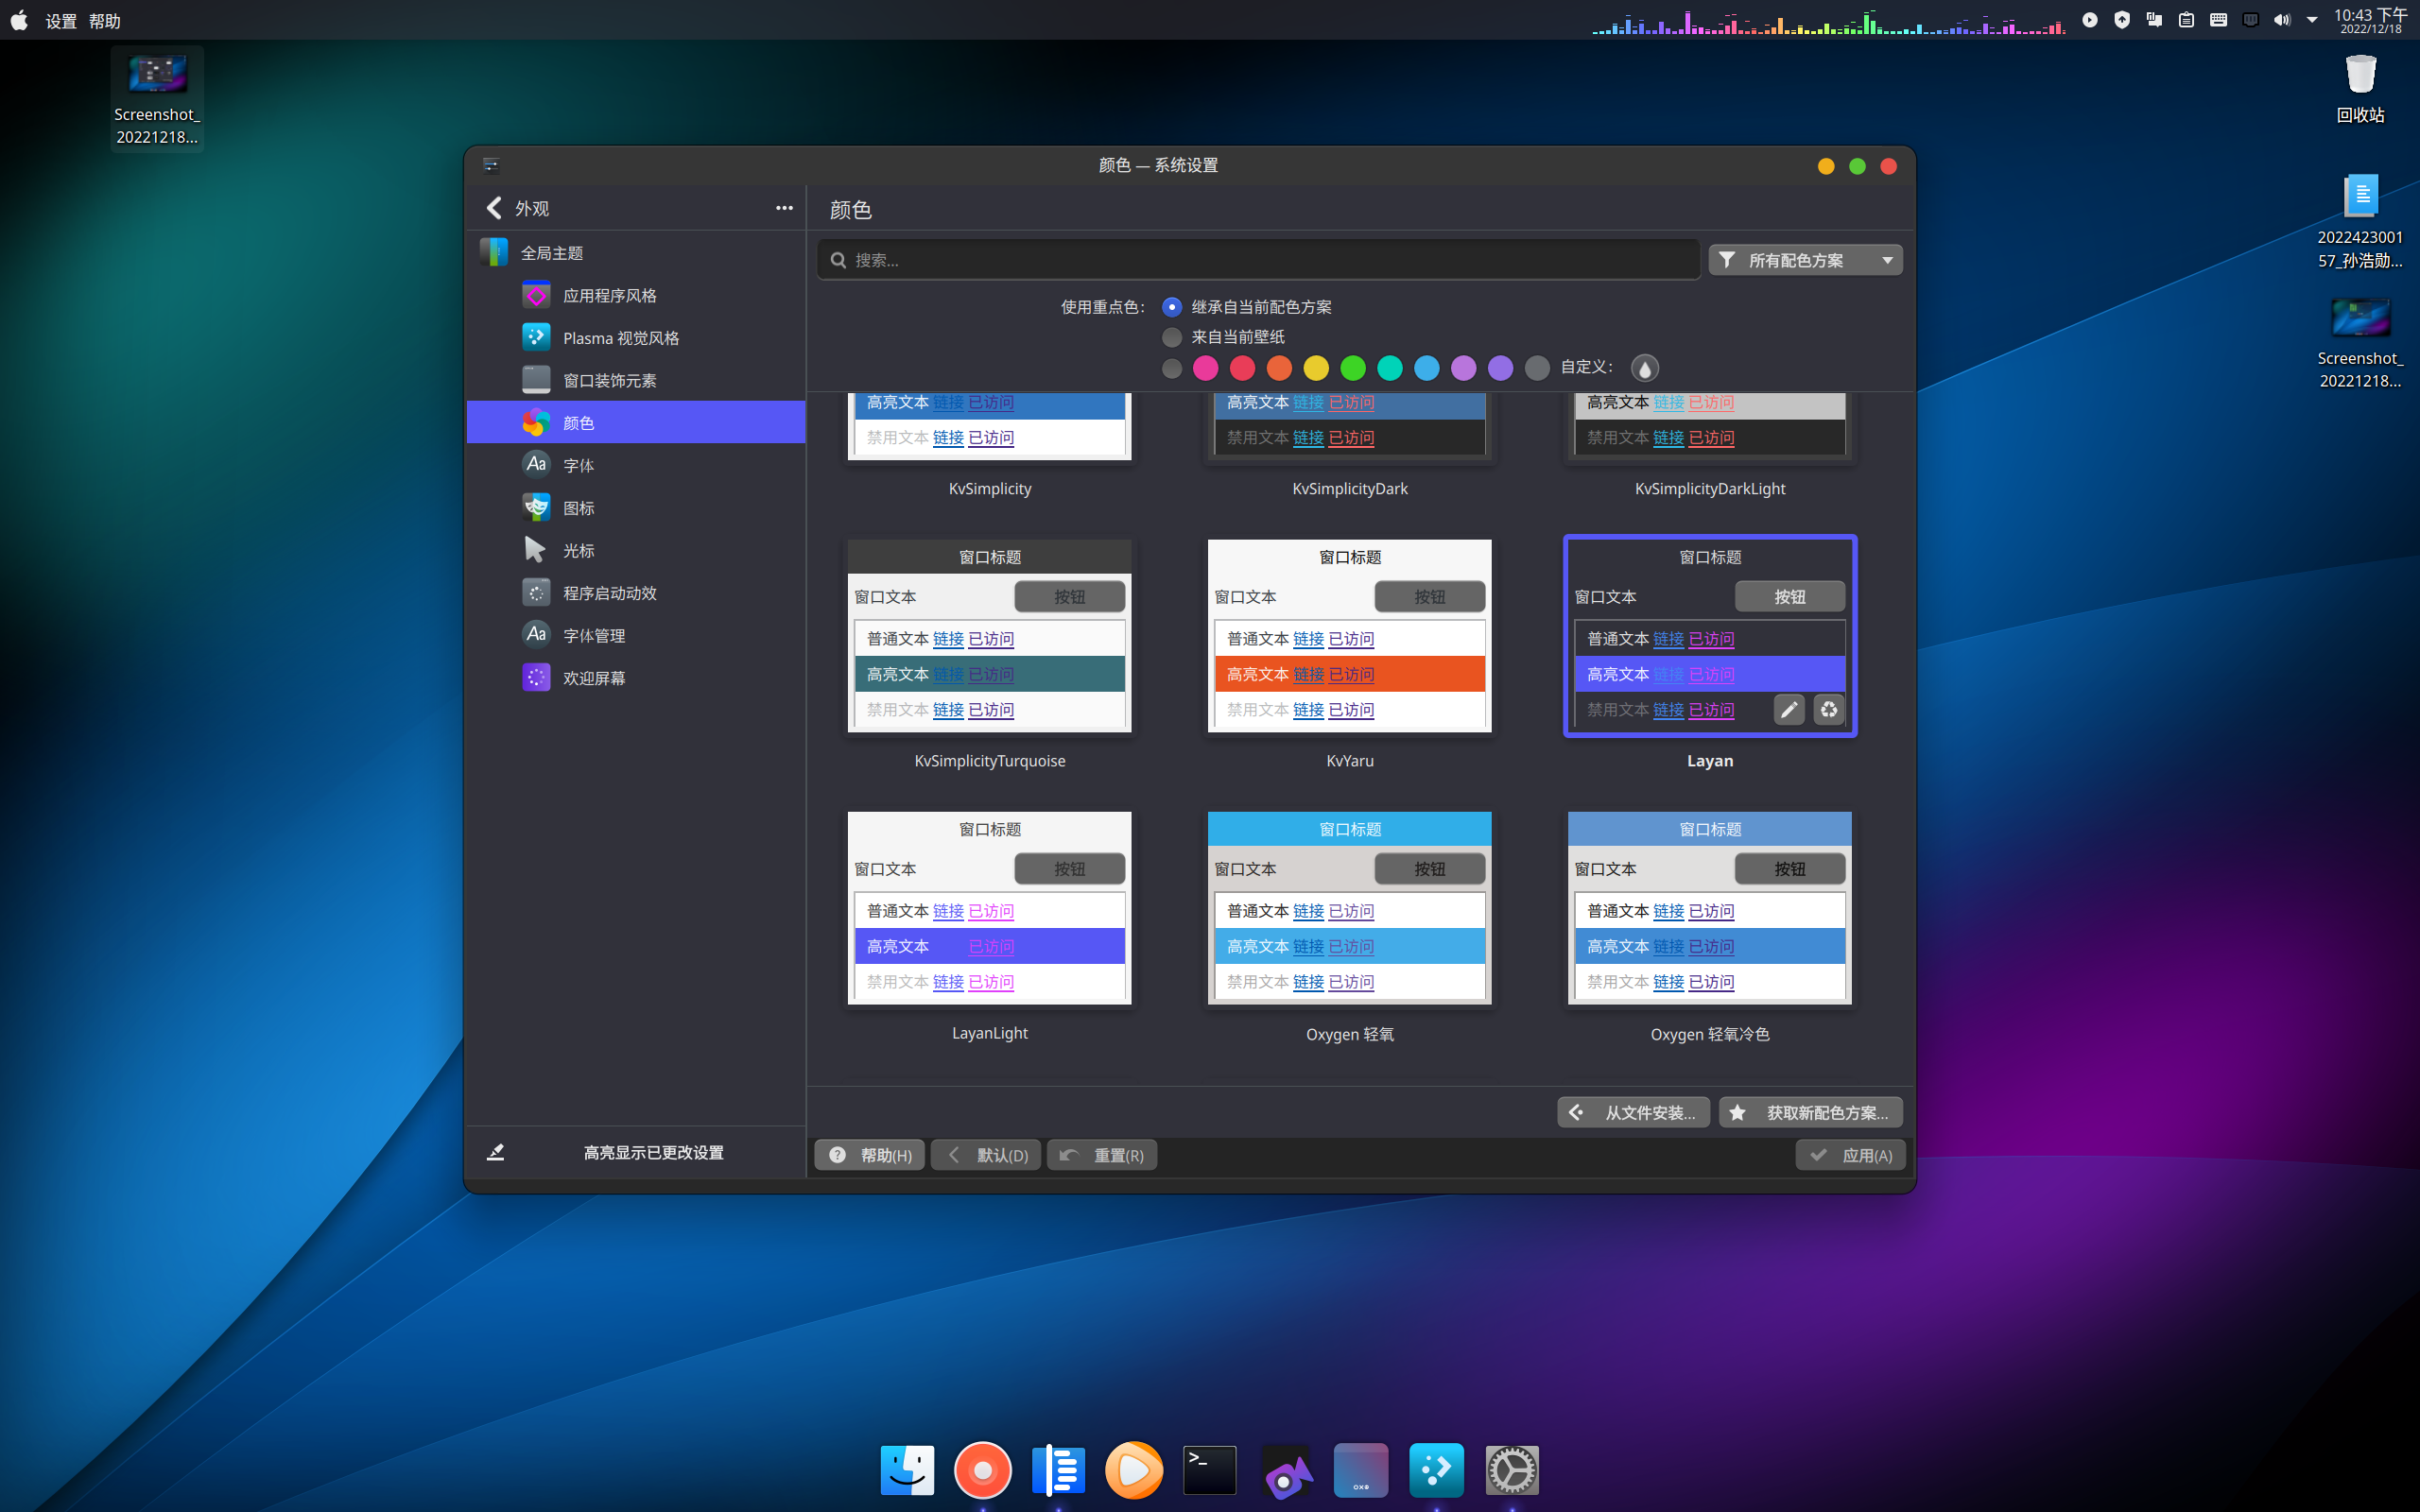The height and width of the screenshot is (1512, 2420).
Task: Open the 帮助 menu in top bar
Action: (x=104, y=21)
